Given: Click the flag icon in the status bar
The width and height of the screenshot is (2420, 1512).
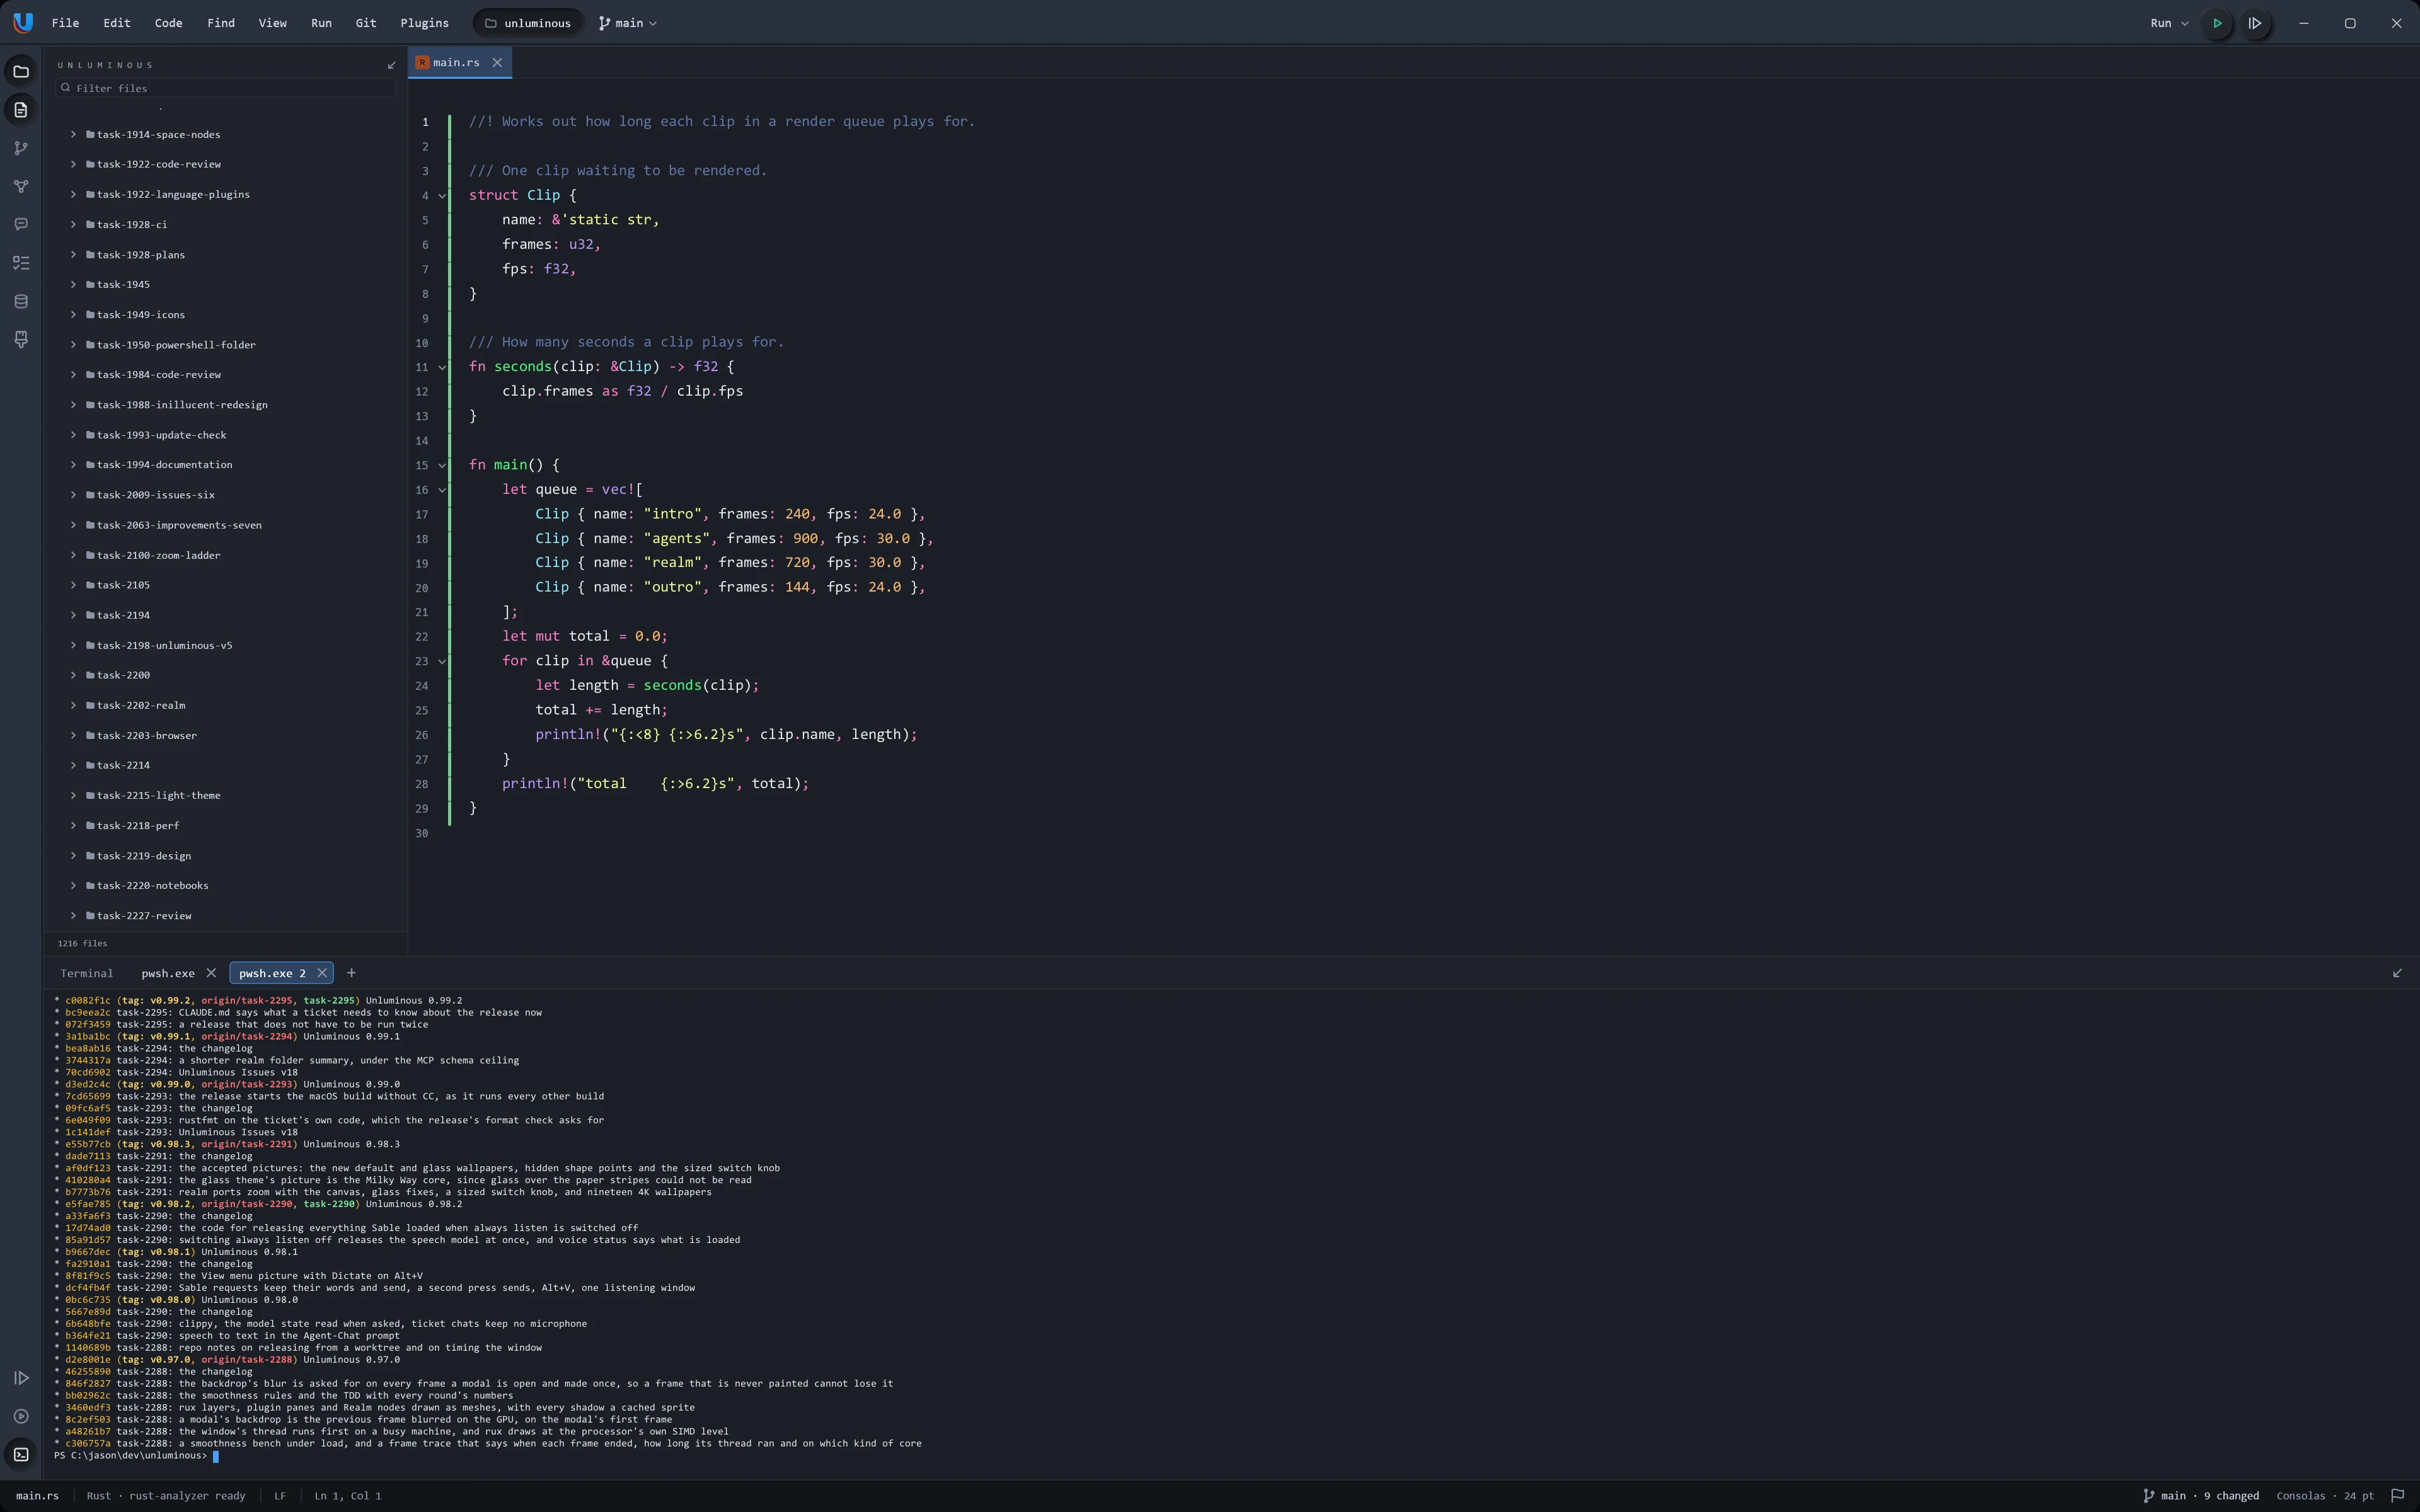Looking at the screenshot, I should (2397, 1496).
